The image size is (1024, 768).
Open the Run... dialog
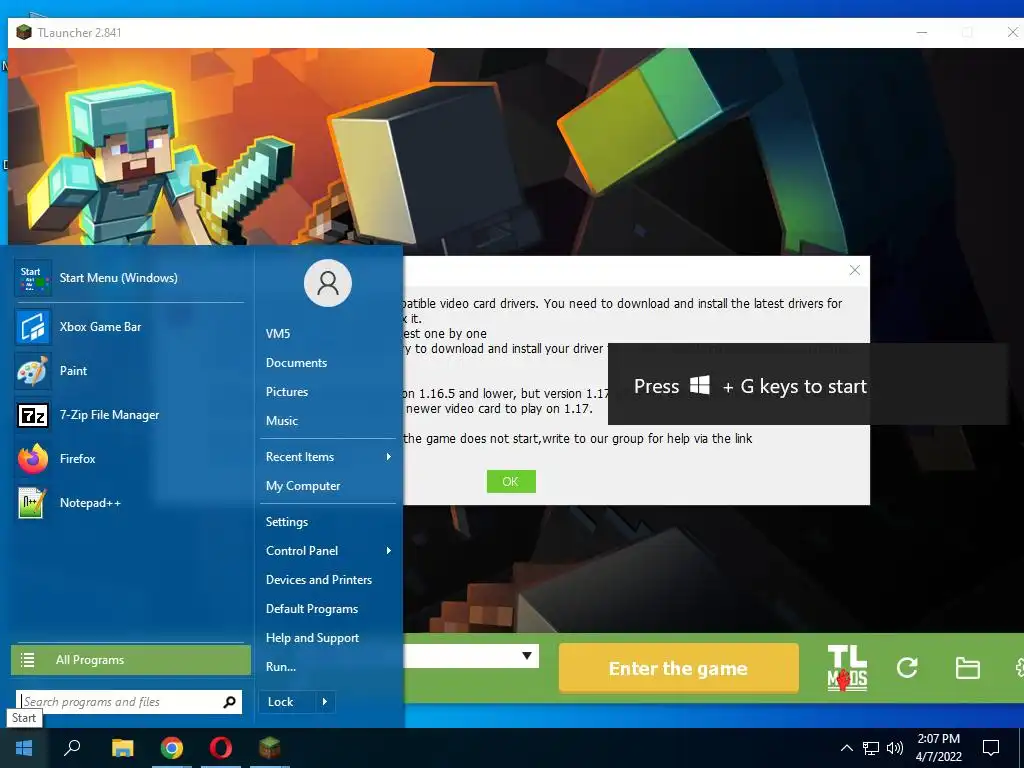(x=281, y=667)
